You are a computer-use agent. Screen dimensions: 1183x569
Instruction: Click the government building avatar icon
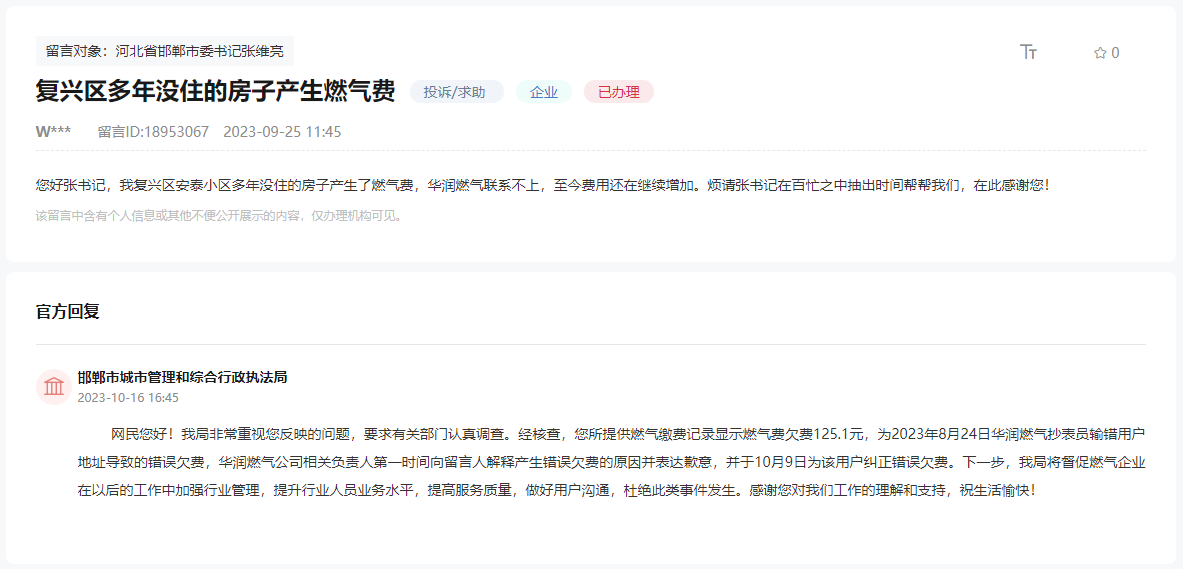click(54, 387)
